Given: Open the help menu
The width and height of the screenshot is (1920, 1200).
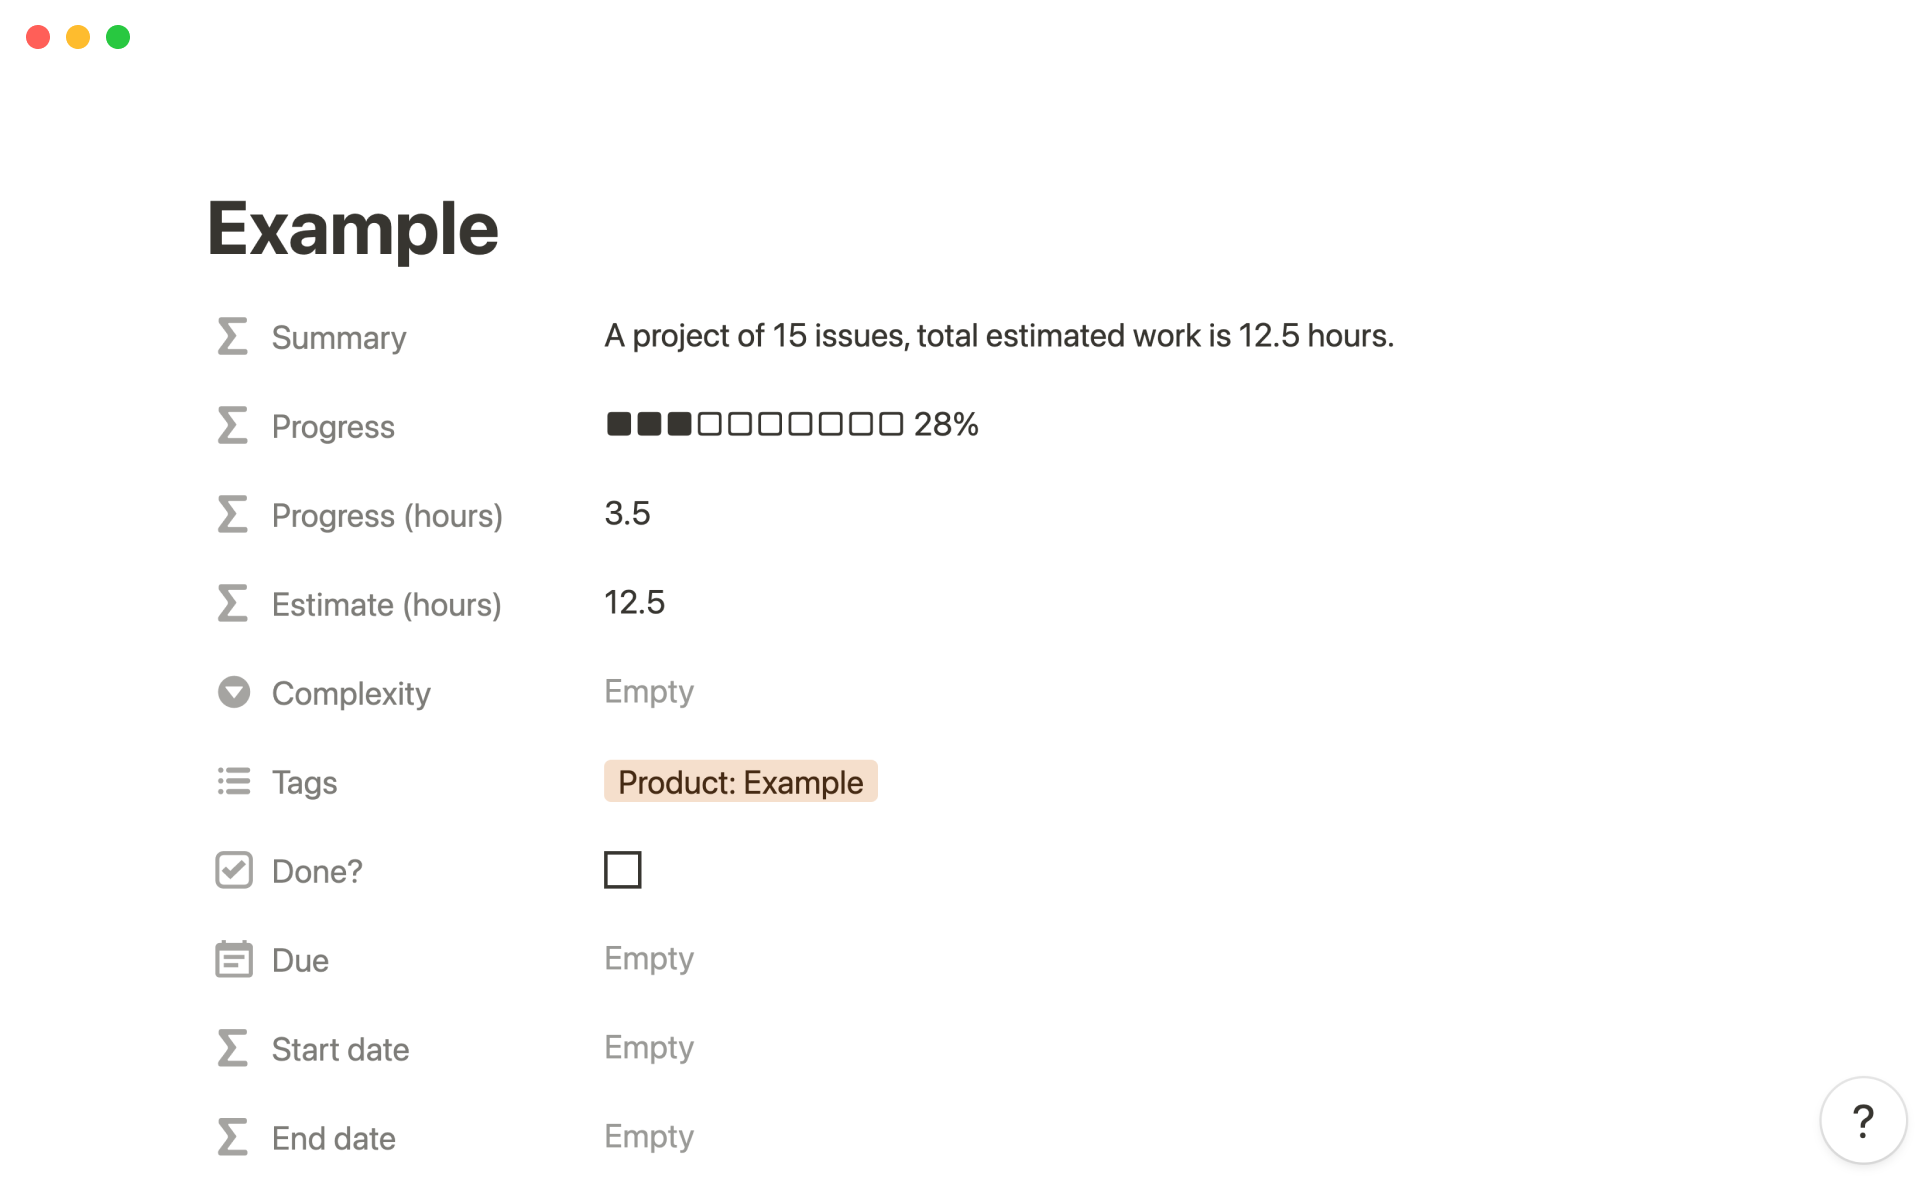Looking at the screenshot, I should pyautogui.click(x=1861, y=1120).
